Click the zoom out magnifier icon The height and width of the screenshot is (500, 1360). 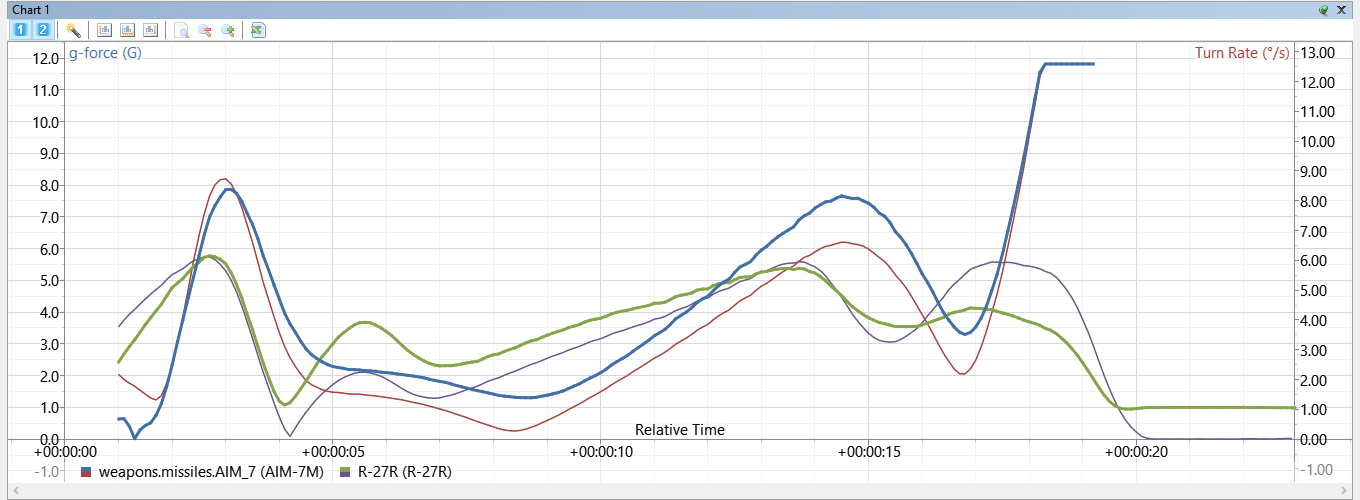204,29
